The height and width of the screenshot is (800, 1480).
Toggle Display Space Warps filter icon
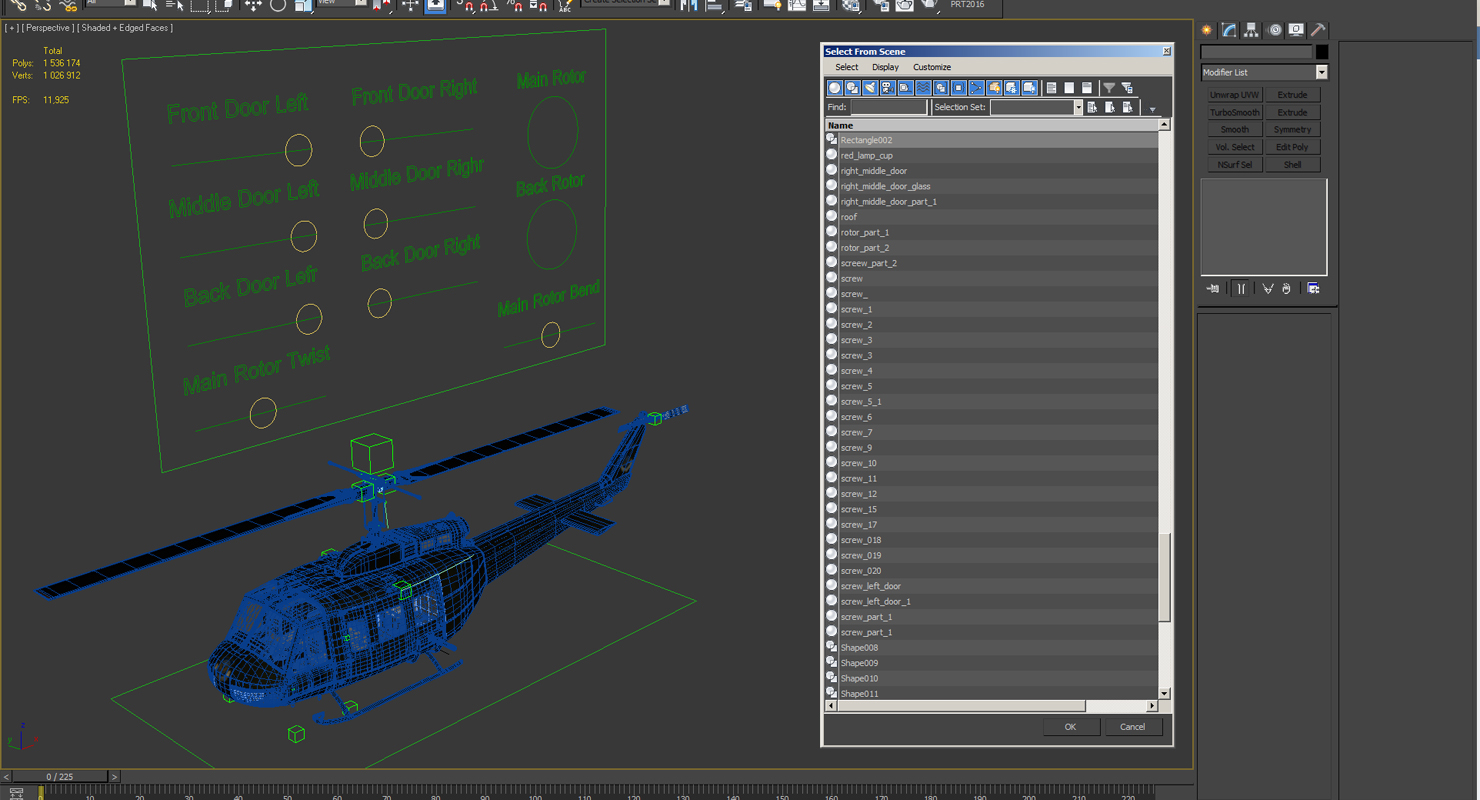(923, 88)
